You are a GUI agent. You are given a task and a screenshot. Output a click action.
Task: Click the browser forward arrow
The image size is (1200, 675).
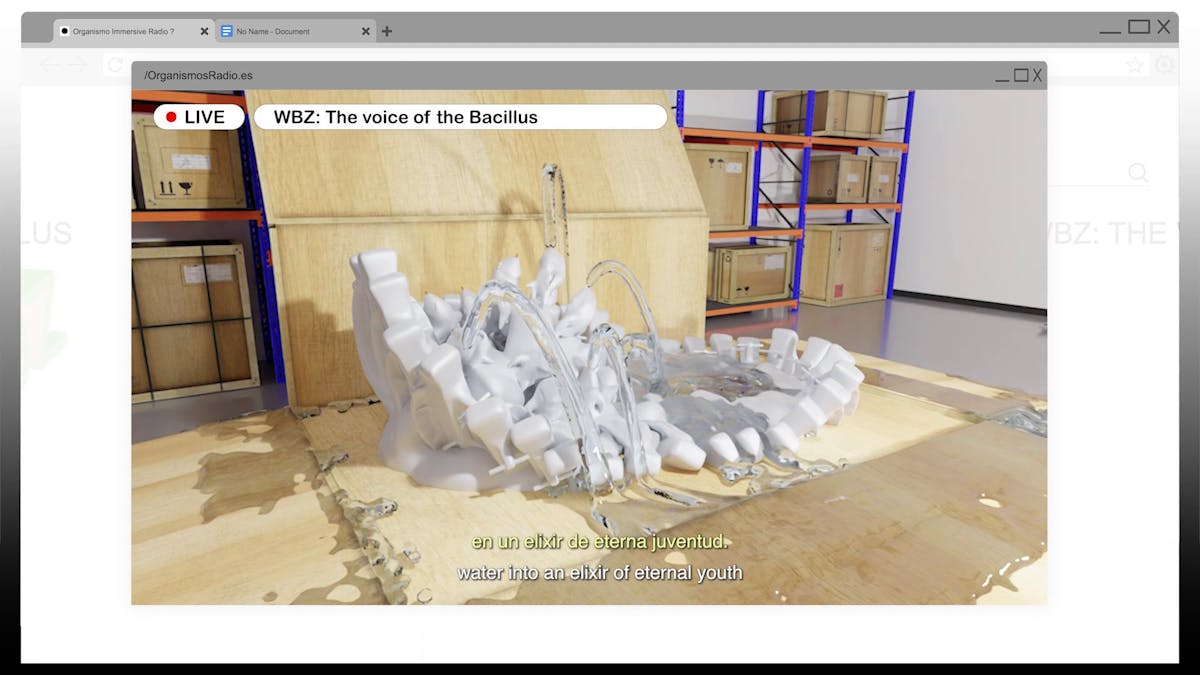(x=77, y=65)
